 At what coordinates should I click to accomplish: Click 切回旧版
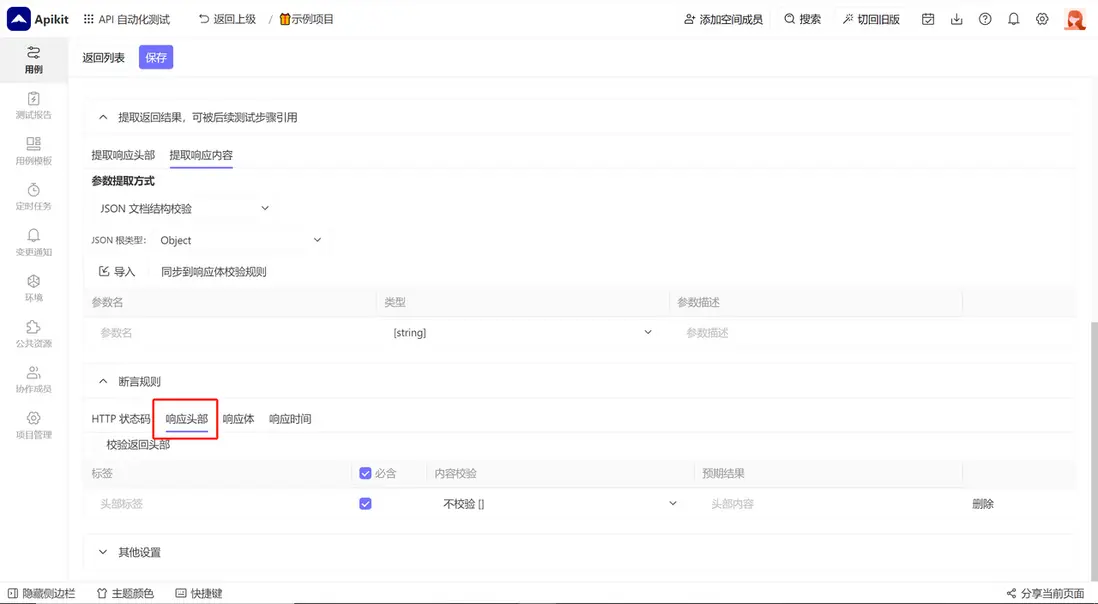pos(871,19)
